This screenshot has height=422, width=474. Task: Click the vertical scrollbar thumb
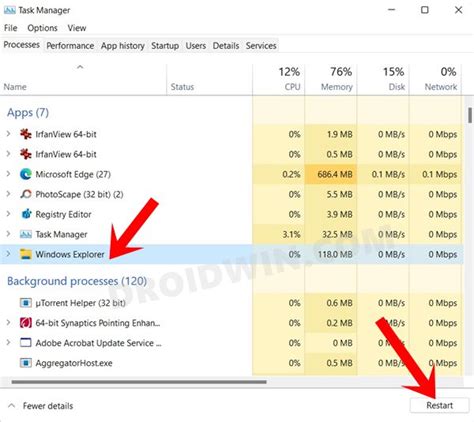[x=470, y=115]
